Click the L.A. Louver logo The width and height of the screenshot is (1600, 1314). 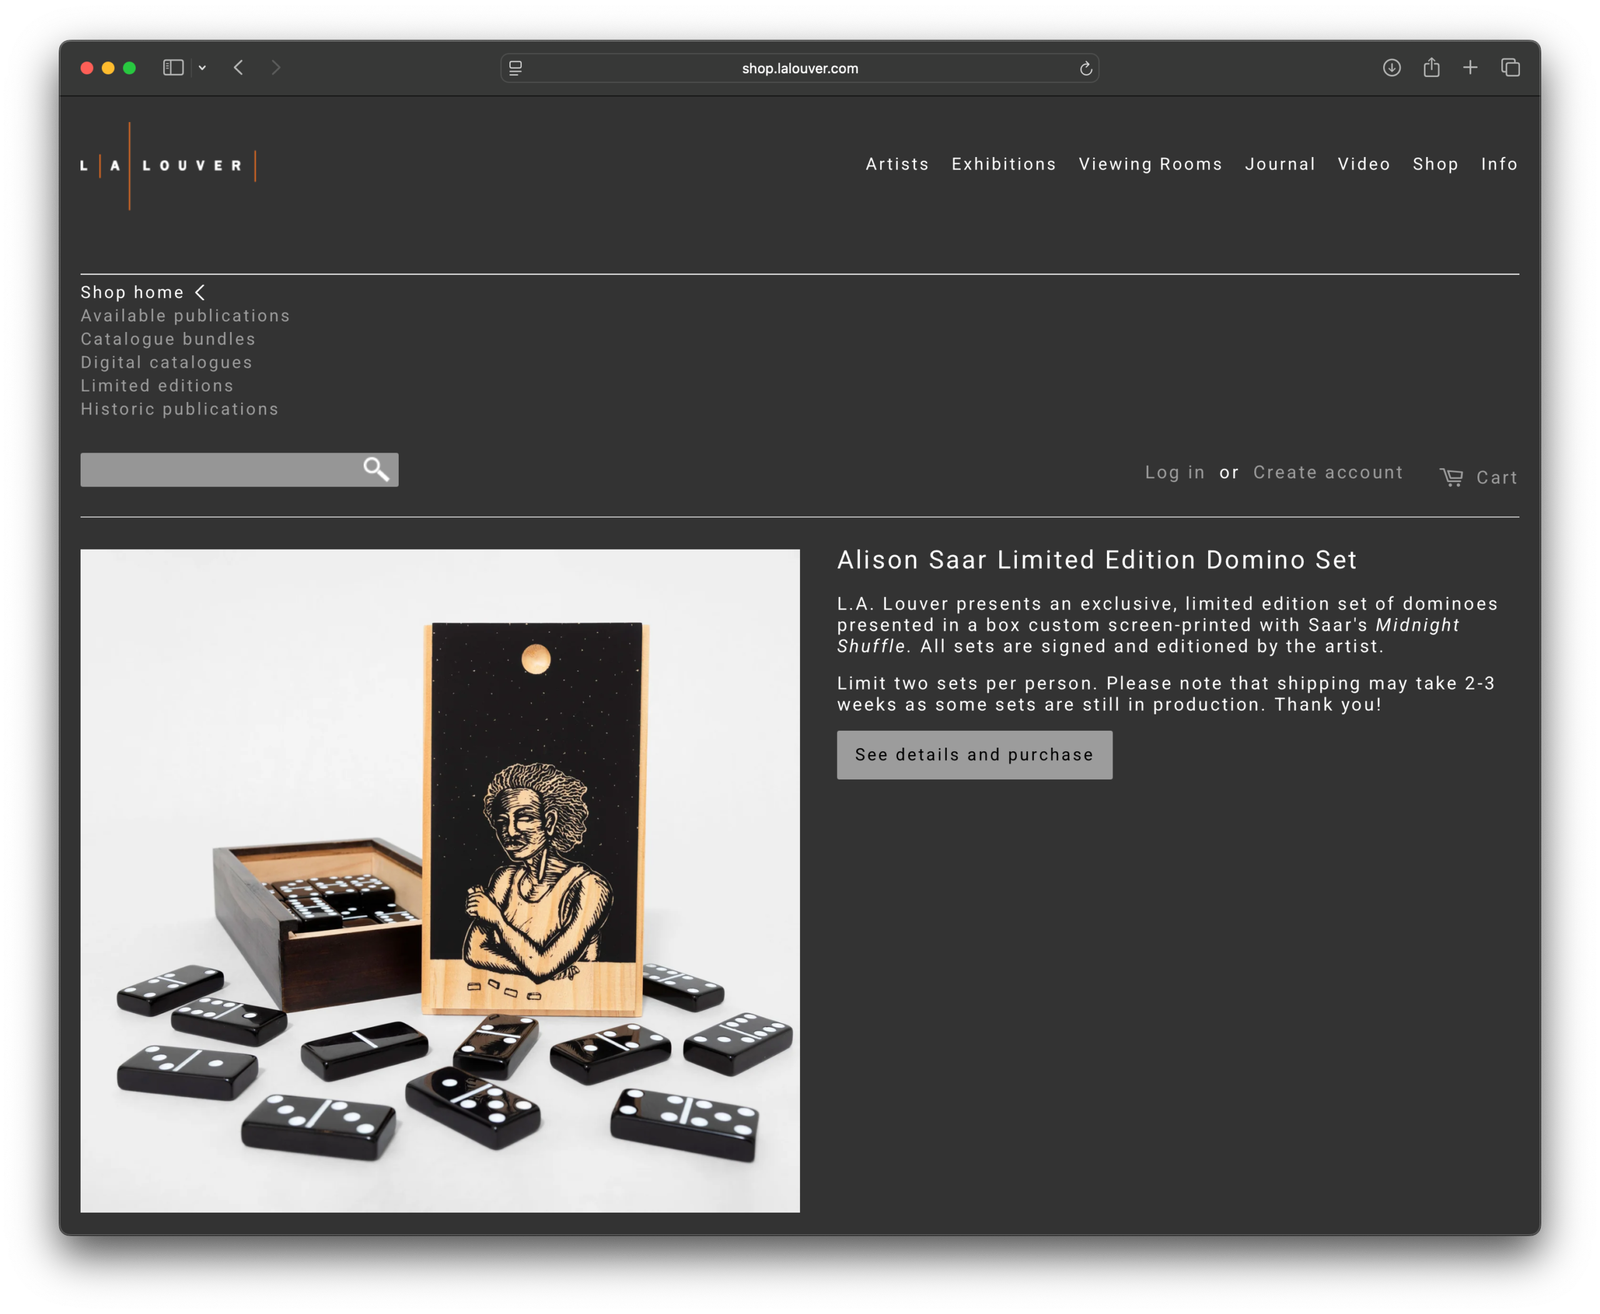click(x=168, y=166)
